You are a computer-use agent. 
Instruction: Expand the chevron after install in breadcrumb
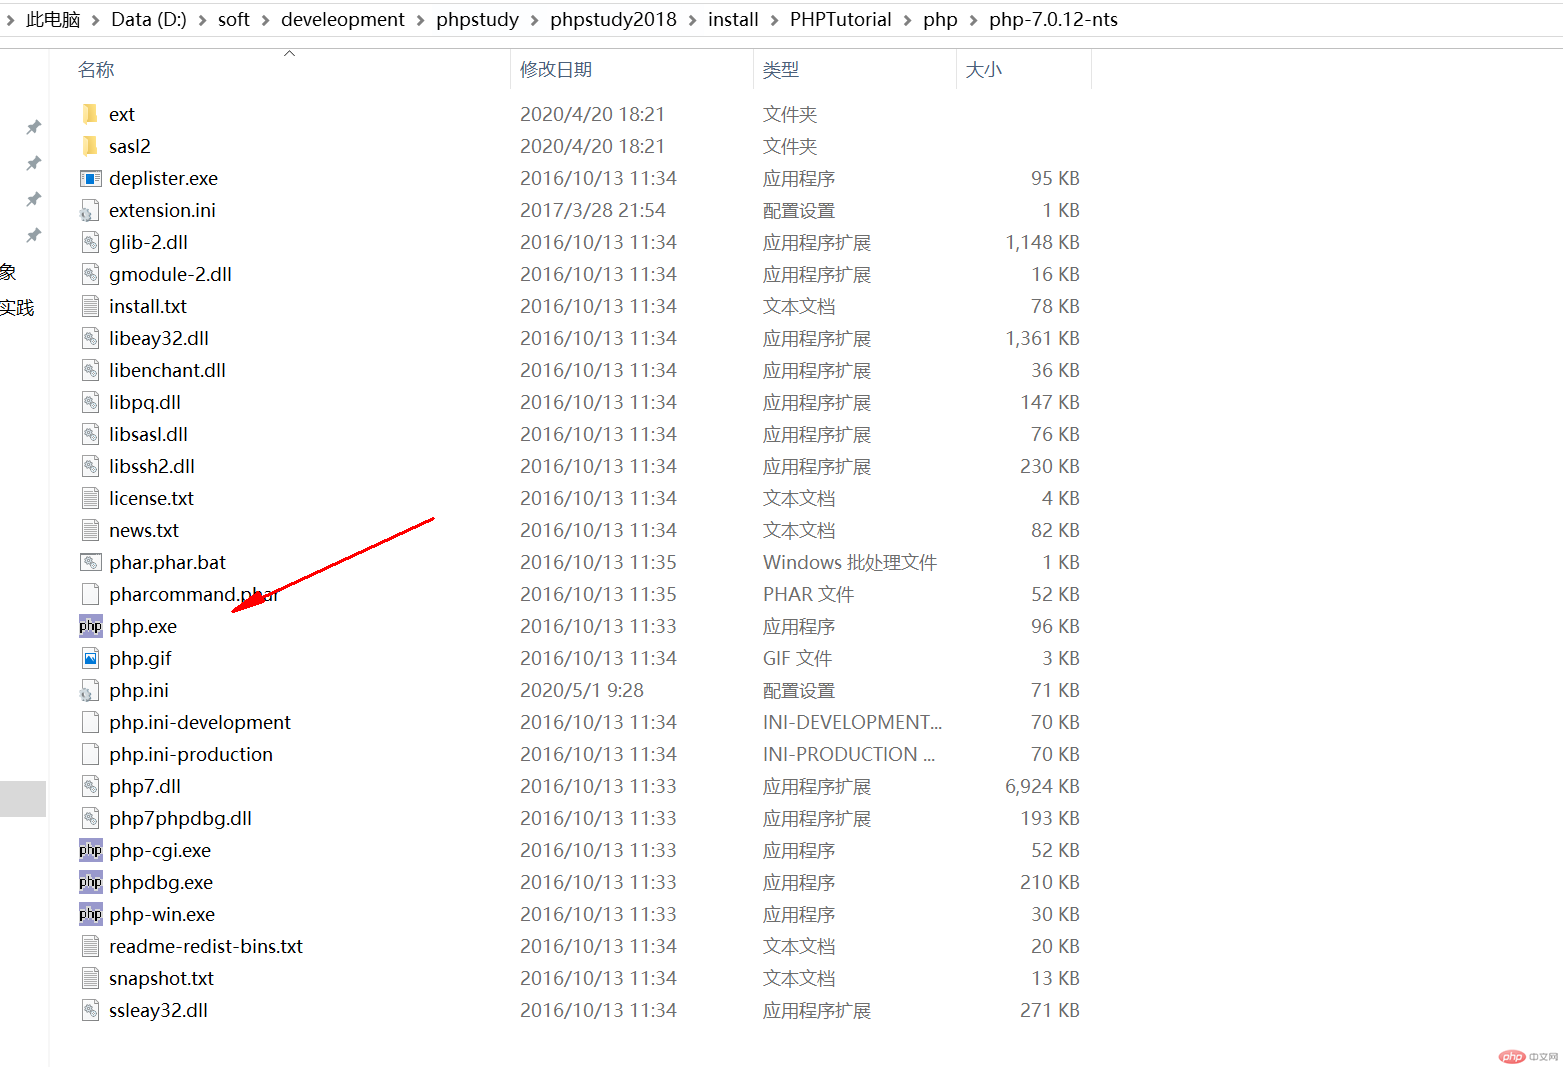tap(775, 20)
